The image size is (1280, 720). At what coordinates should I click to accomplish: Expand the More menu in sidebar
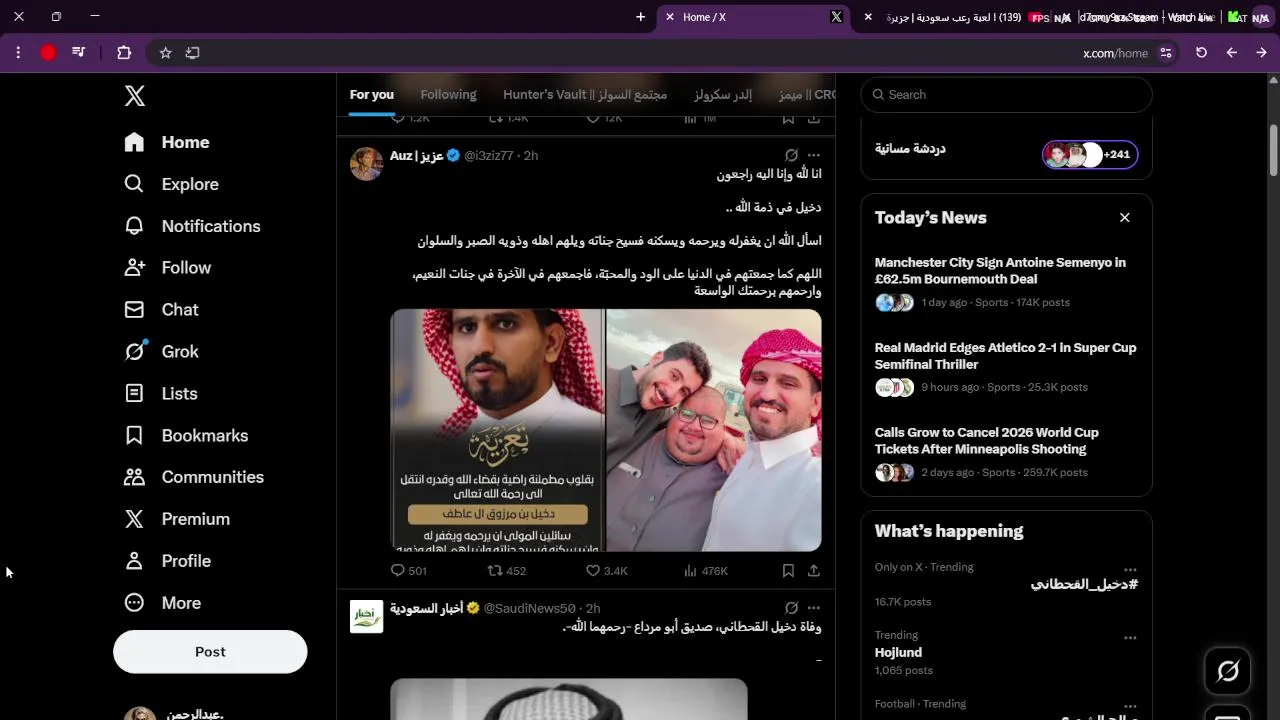[x=162, y=603]
